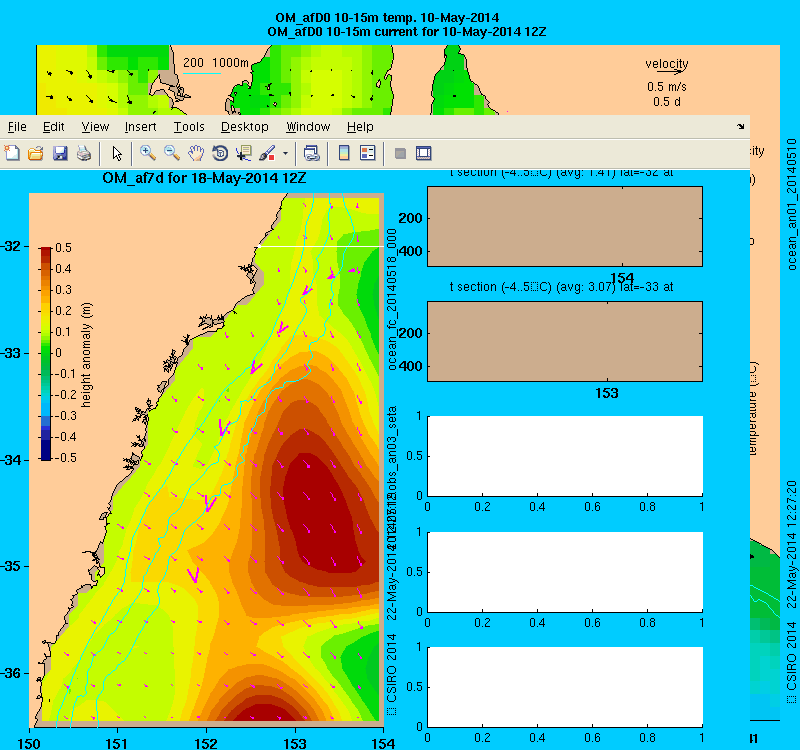800x750 pixels.
Task: Activate the Zoom In magnifier tool
Action: 147,153
